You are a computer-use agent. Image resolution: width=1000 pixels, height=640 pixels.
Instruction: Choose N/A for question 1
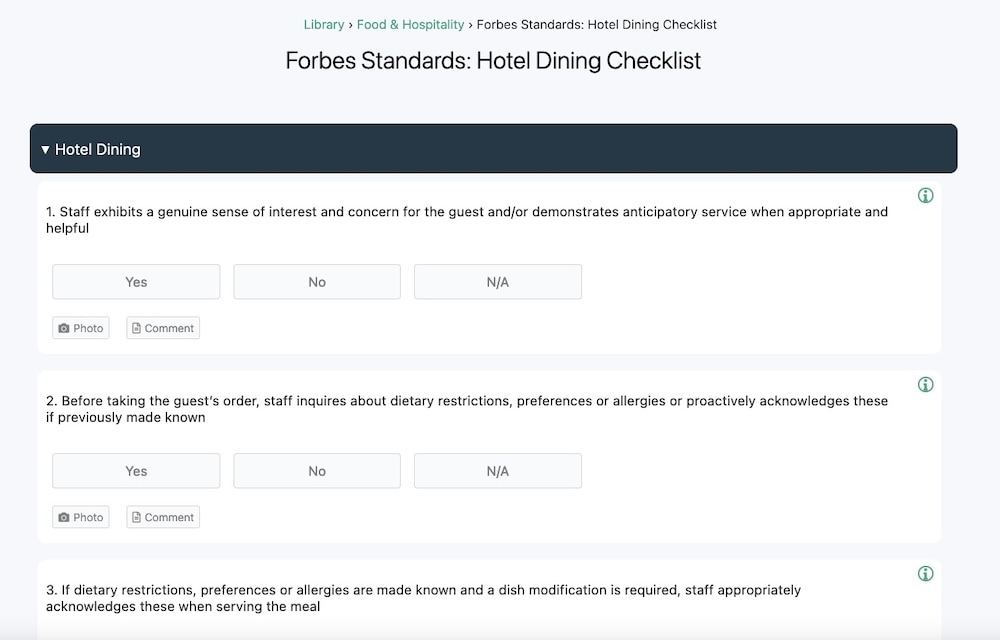pyautogui.click(x=497, y=281)
